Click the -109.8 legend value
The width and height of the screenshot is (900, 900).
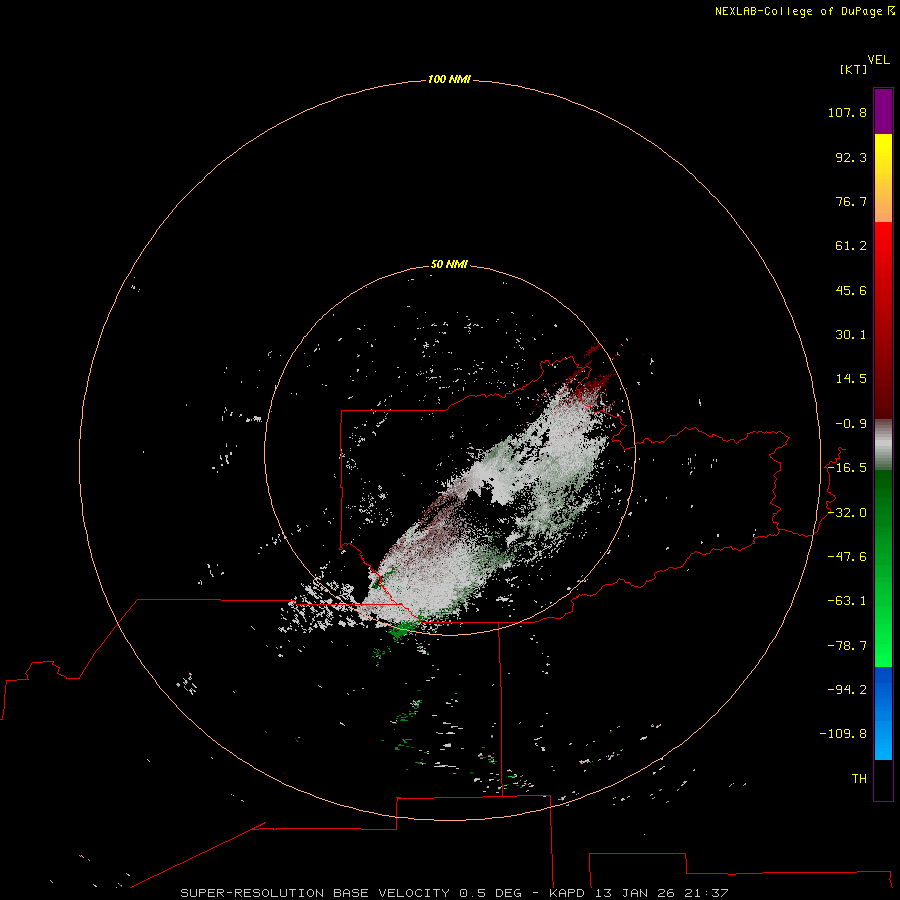coord(843,734)
